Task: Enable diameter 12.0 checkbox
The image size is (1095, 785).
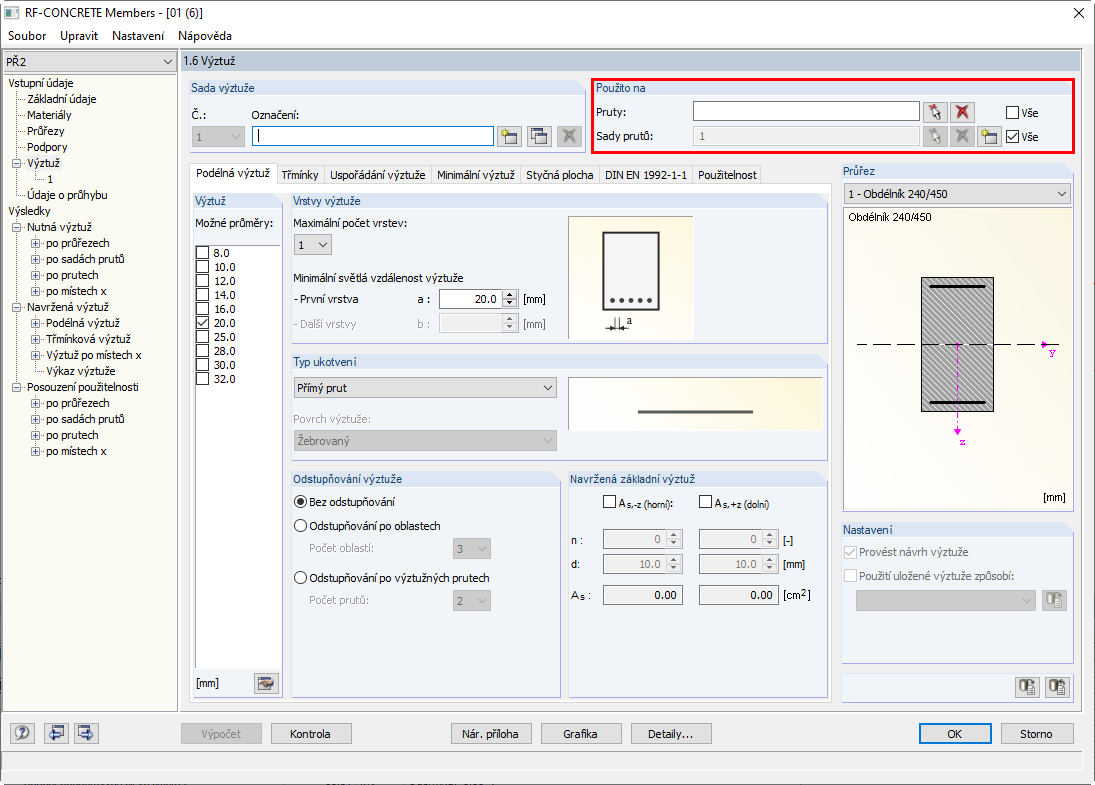Action: (203, 281)
